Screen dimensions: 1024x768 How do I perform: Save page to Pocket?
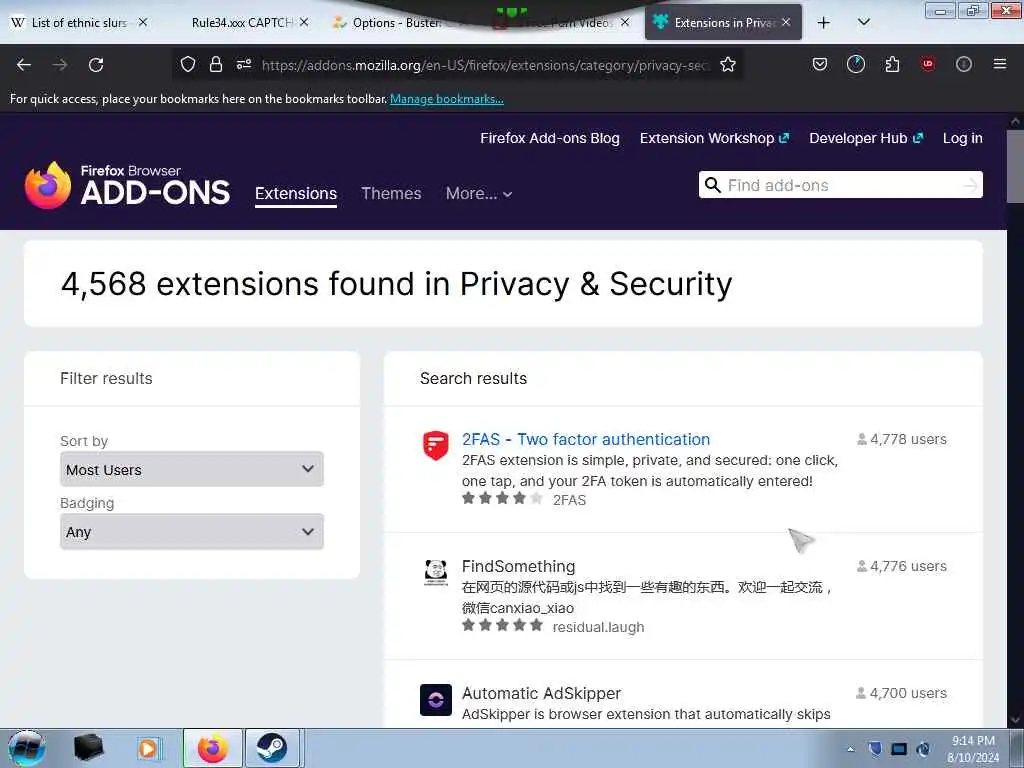pos(820,64)
